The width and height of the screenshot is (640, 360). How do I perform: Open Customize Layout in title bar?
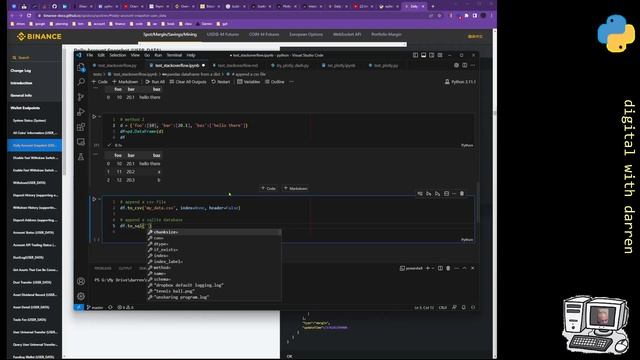click(x=440, y=55)
